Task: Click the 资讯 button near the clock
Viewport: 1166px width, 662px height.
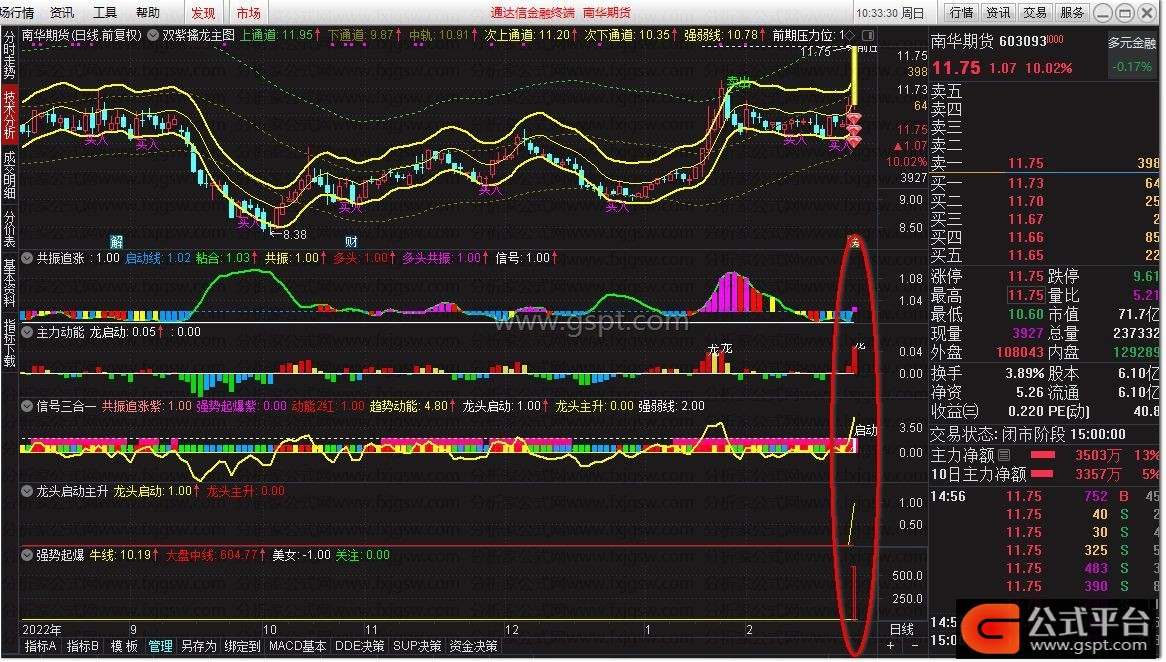Action: [998, 13]
